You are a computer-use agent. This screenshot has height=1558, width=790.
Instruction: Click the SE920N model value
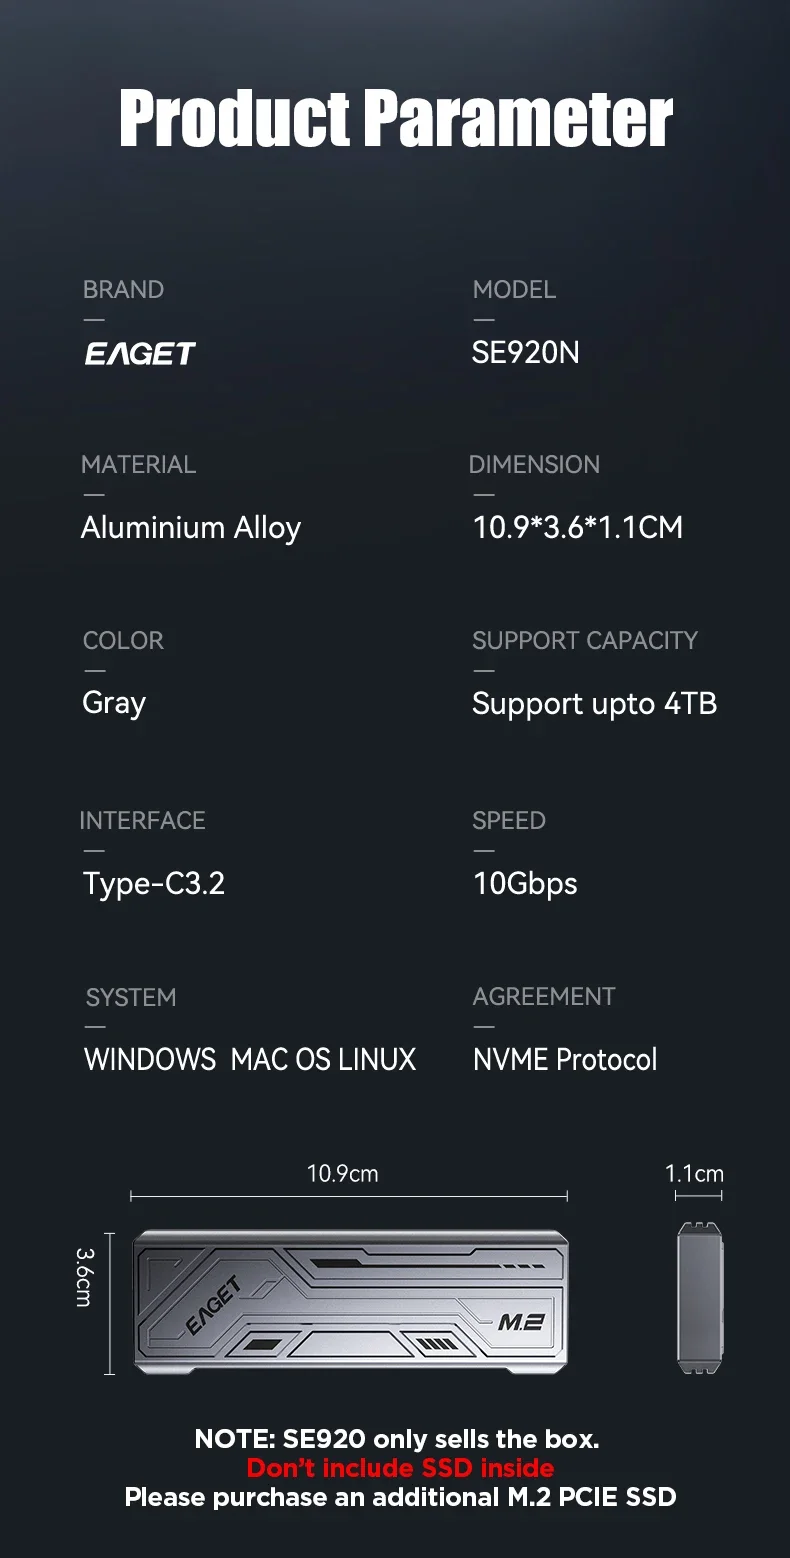tap(526, 353)
